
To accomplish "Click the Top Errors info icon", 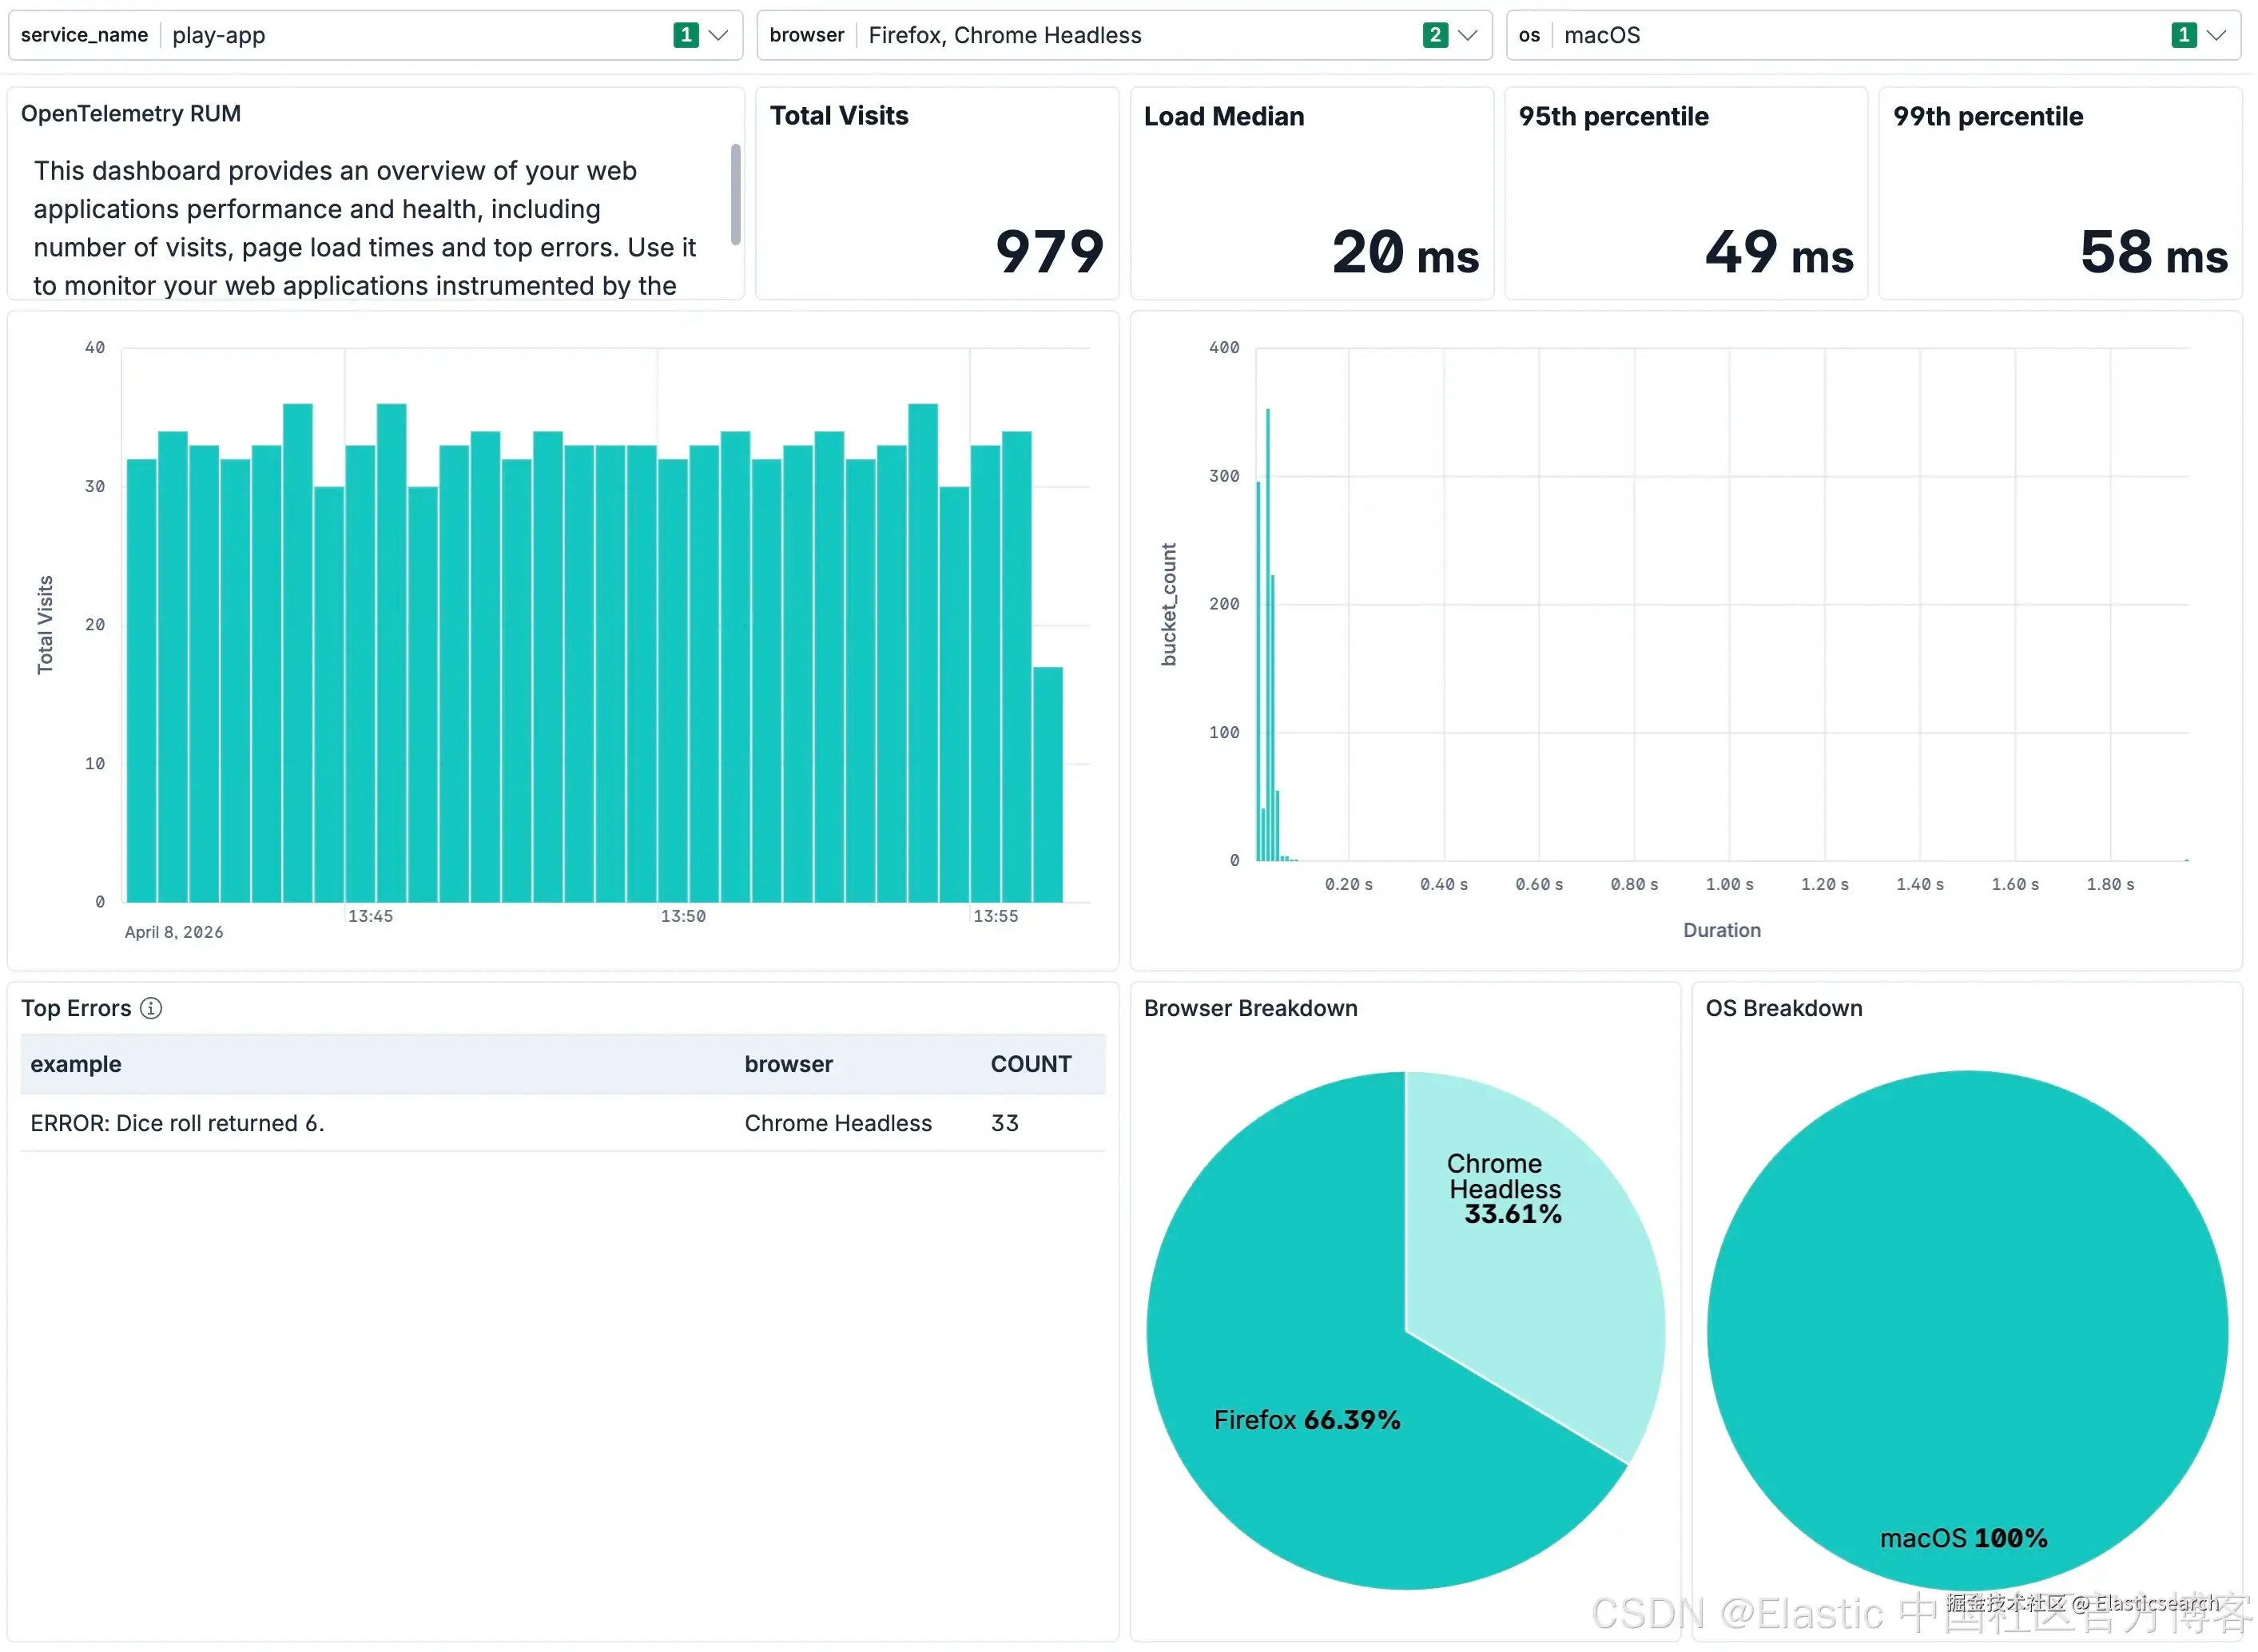I will click(x=151, y=1008).
